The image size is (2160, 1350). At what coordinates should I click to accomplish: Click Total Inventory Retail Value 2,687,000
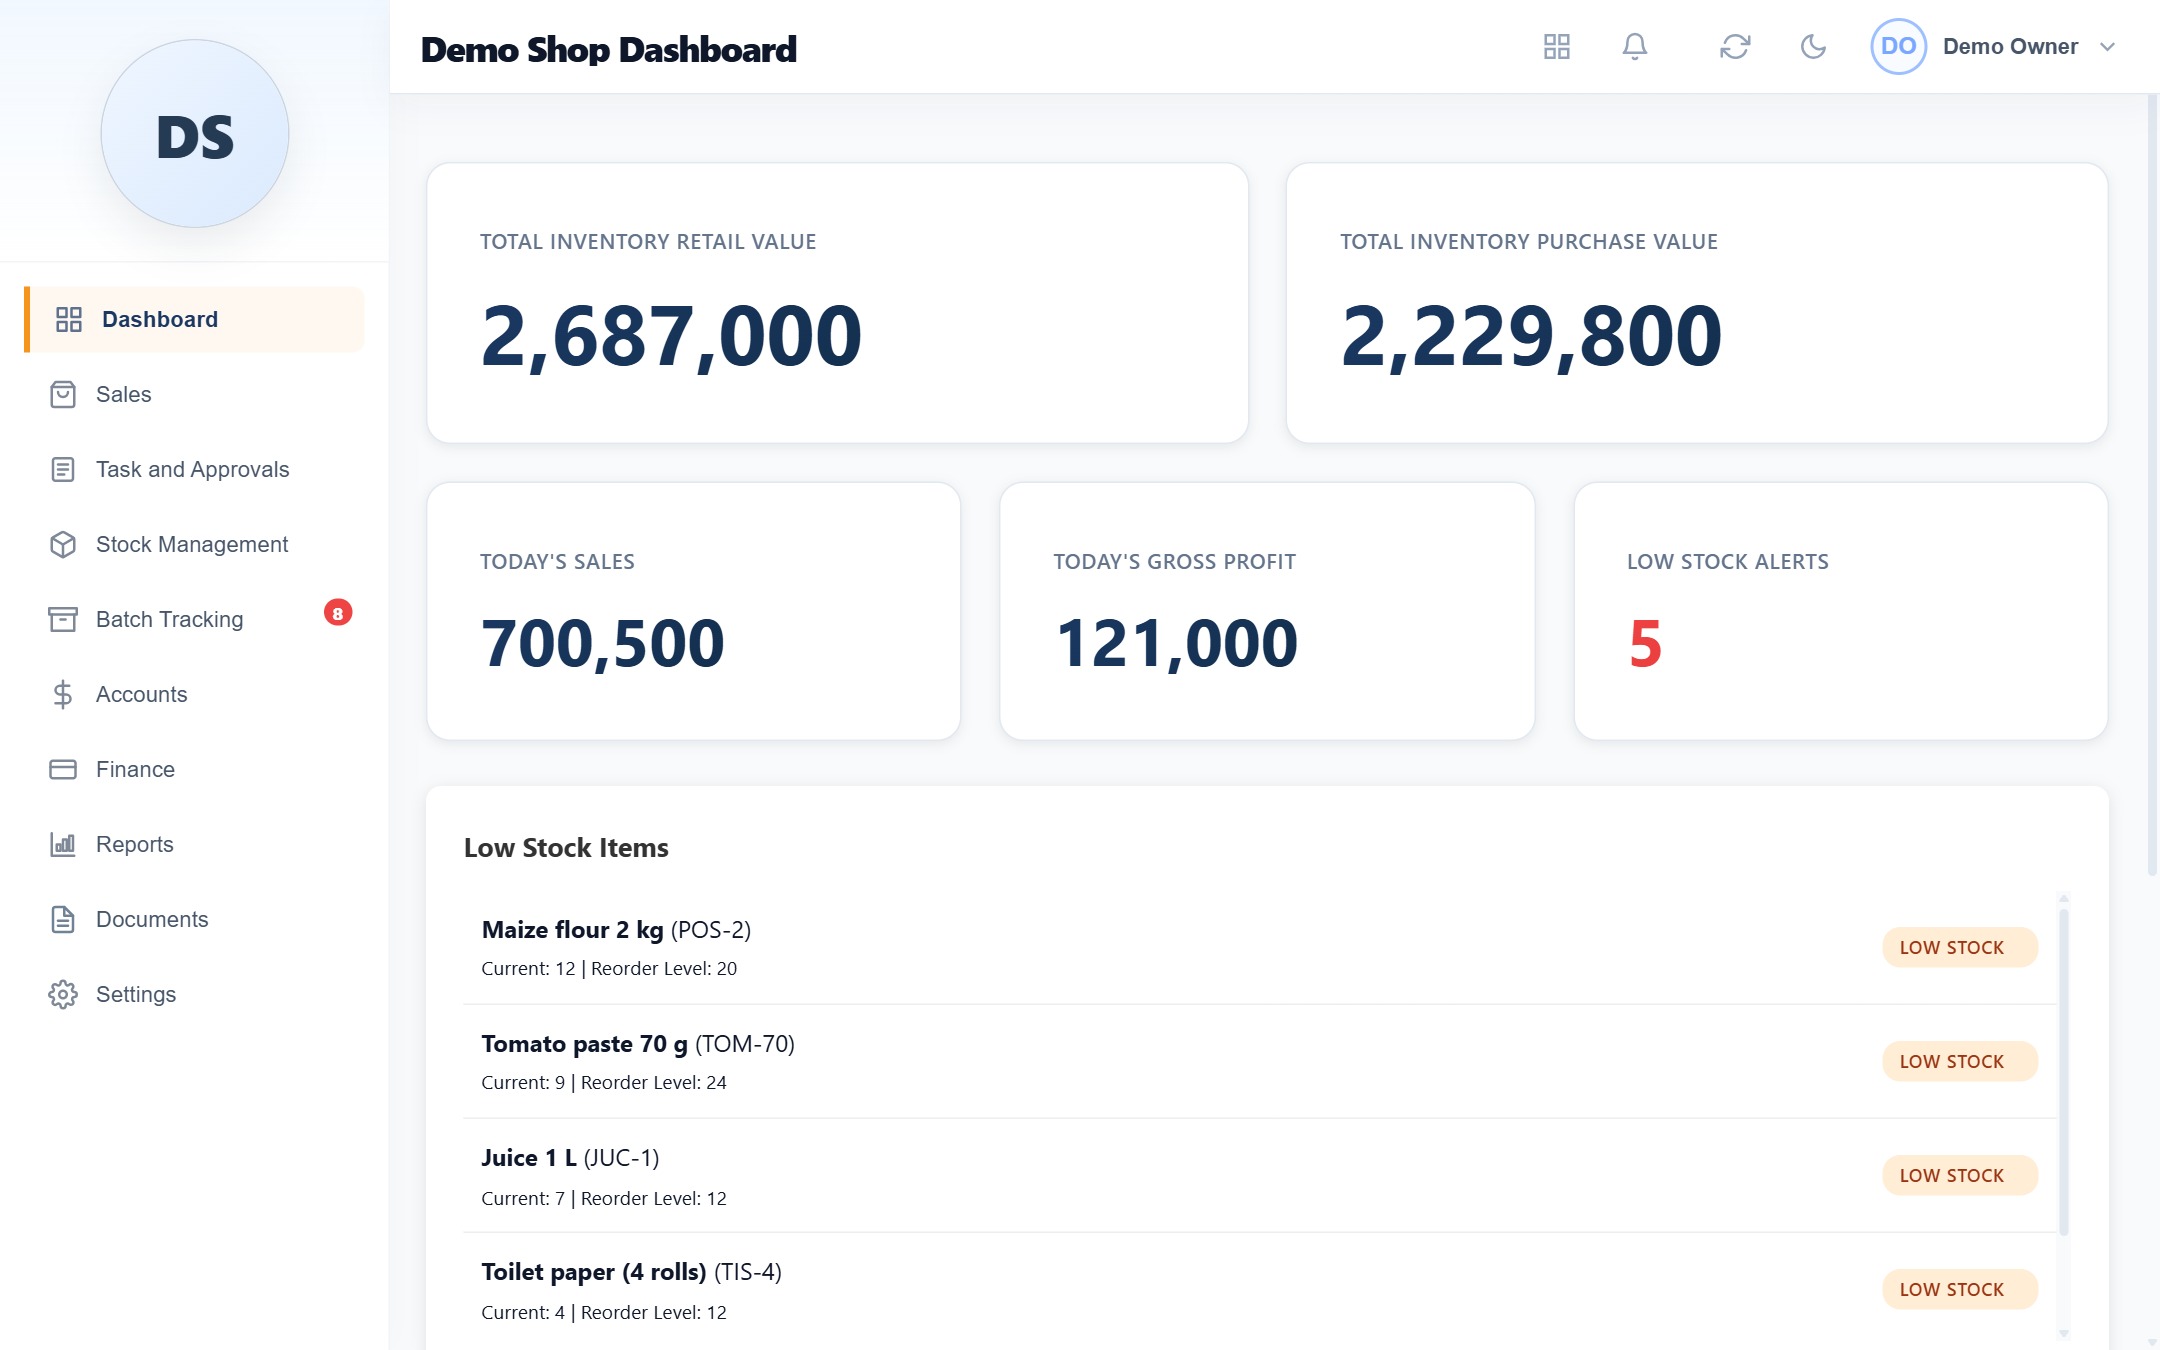click(671, 336)
